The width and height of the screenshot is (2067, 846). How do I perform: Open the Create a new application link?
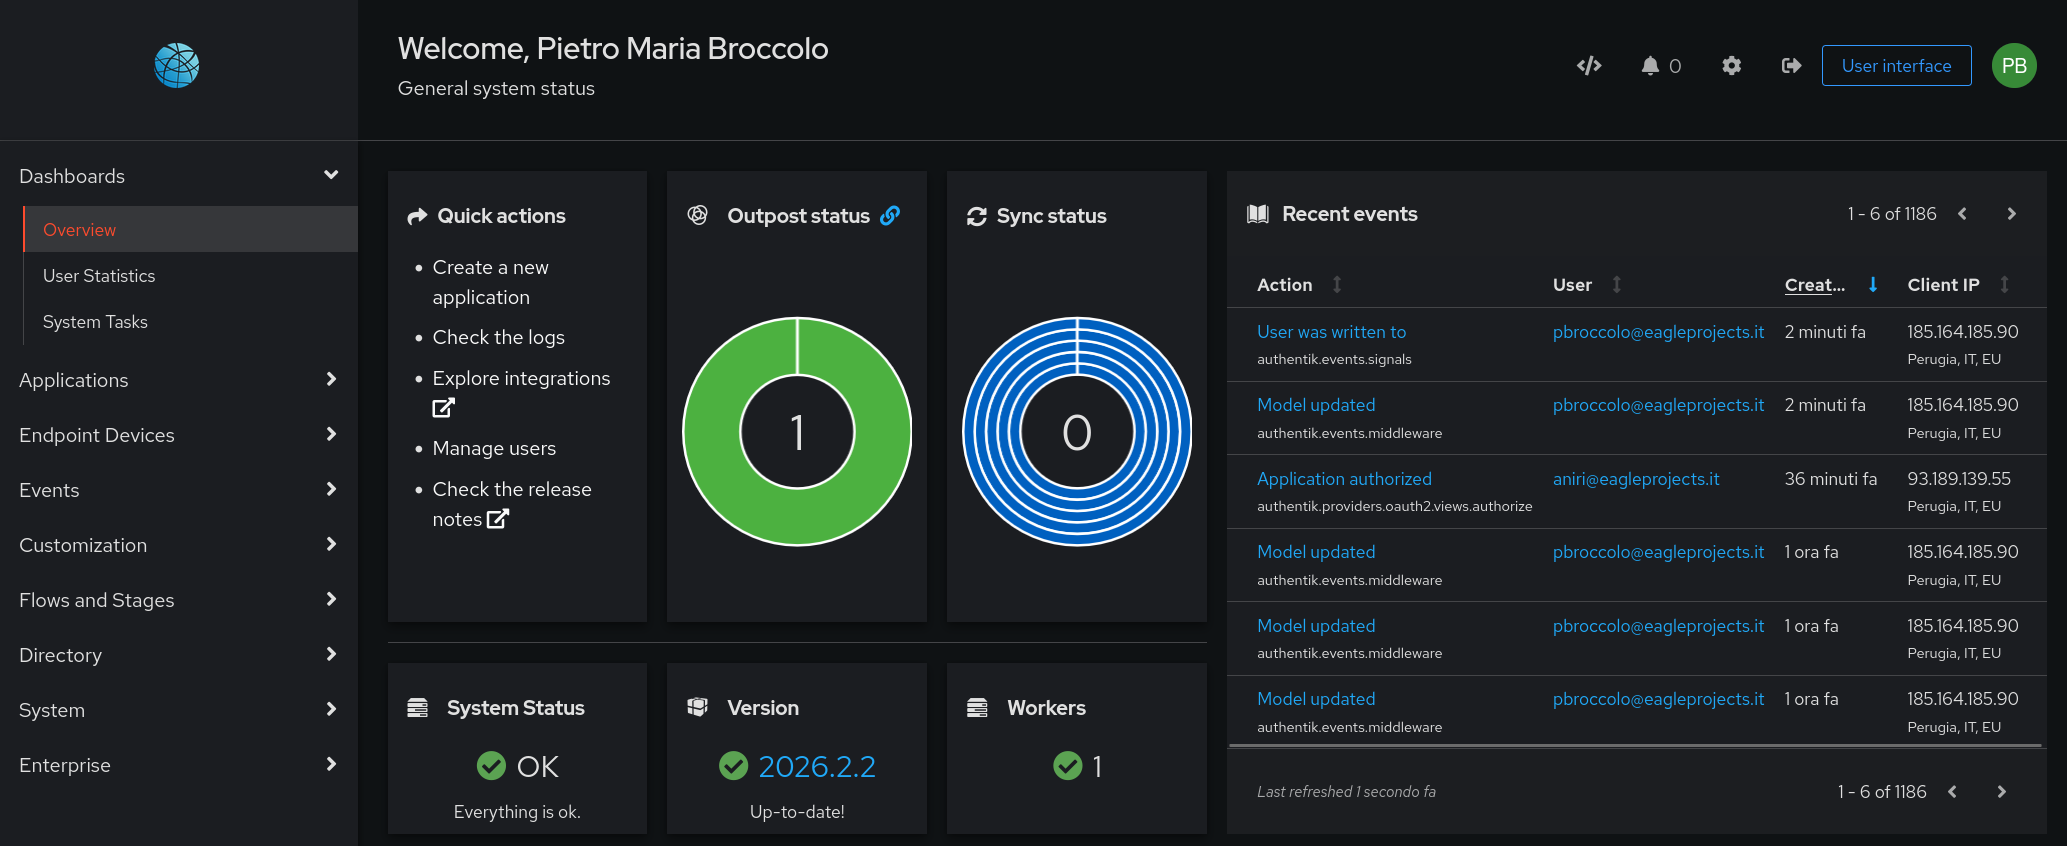pos(490,282)
